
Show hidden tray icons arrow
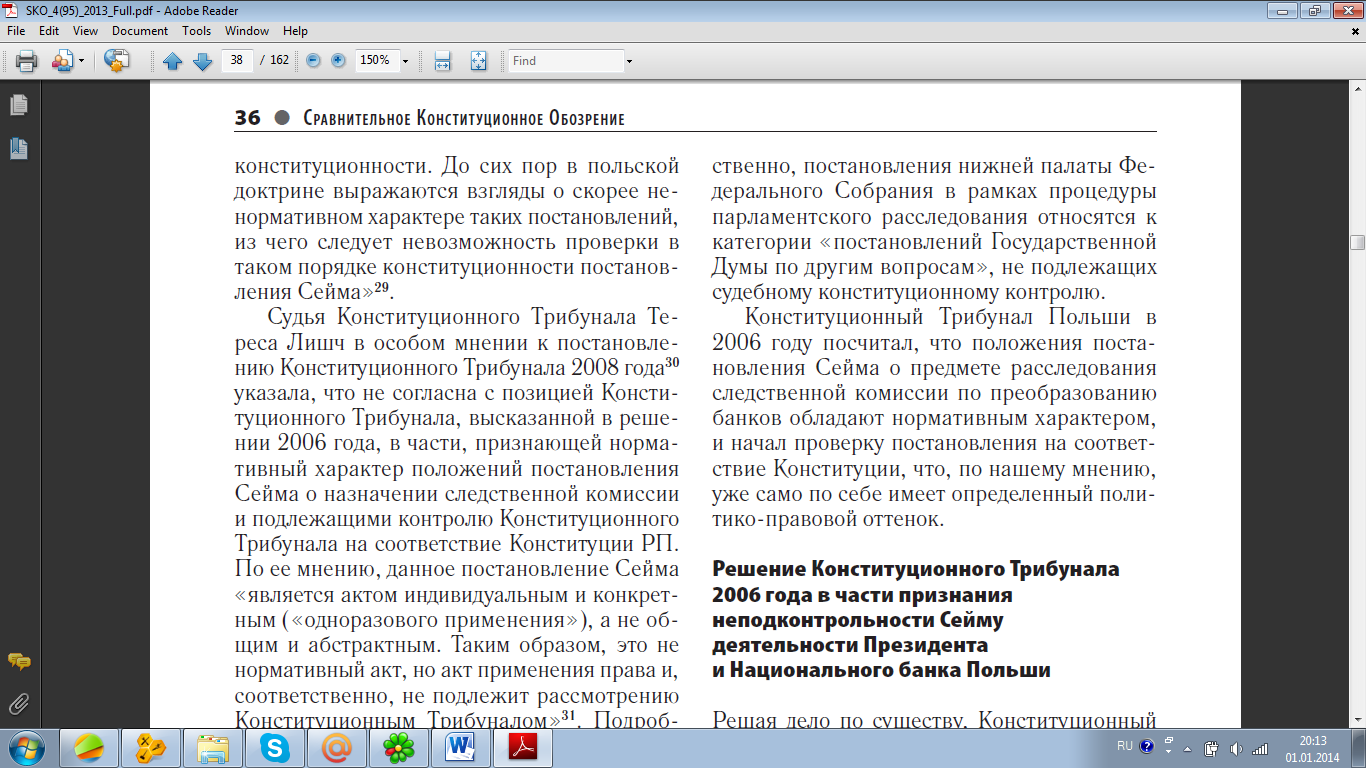1188,748
